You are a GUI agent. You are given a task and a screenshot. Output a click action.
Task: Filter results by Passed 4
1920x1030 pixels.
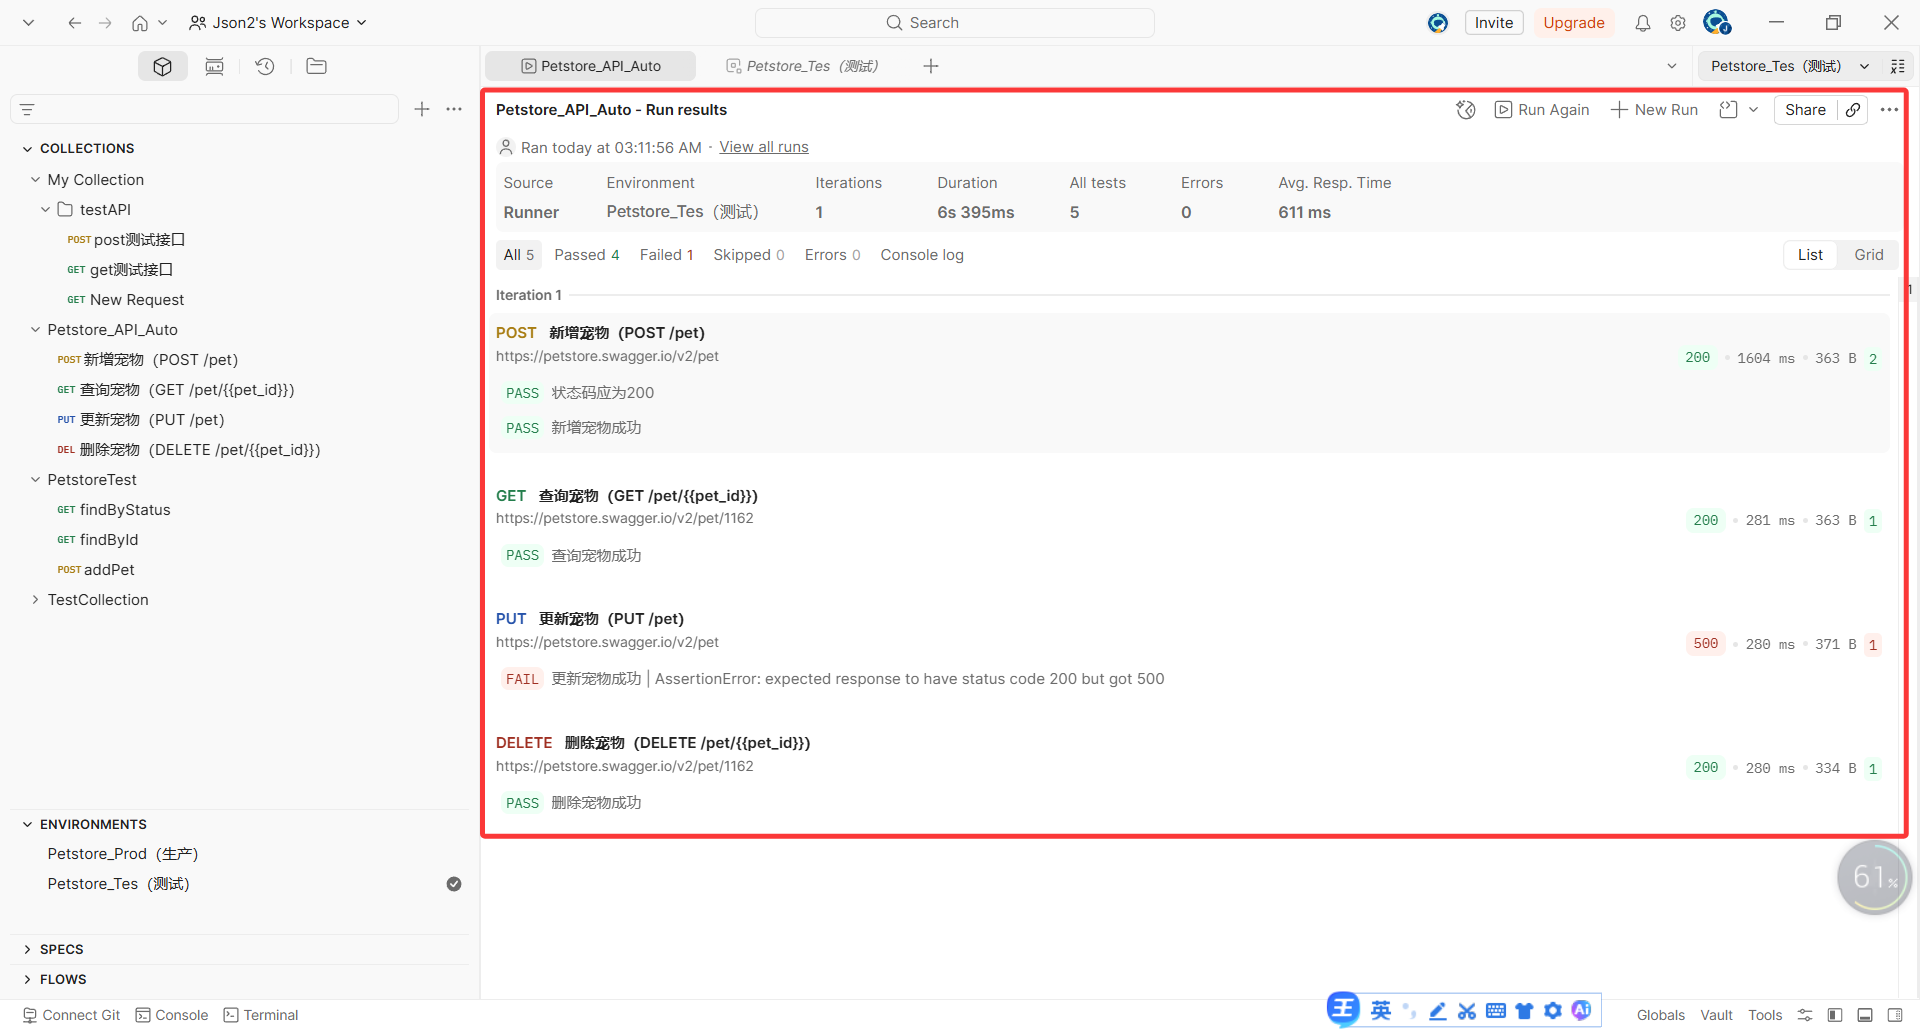click(587, 255)
